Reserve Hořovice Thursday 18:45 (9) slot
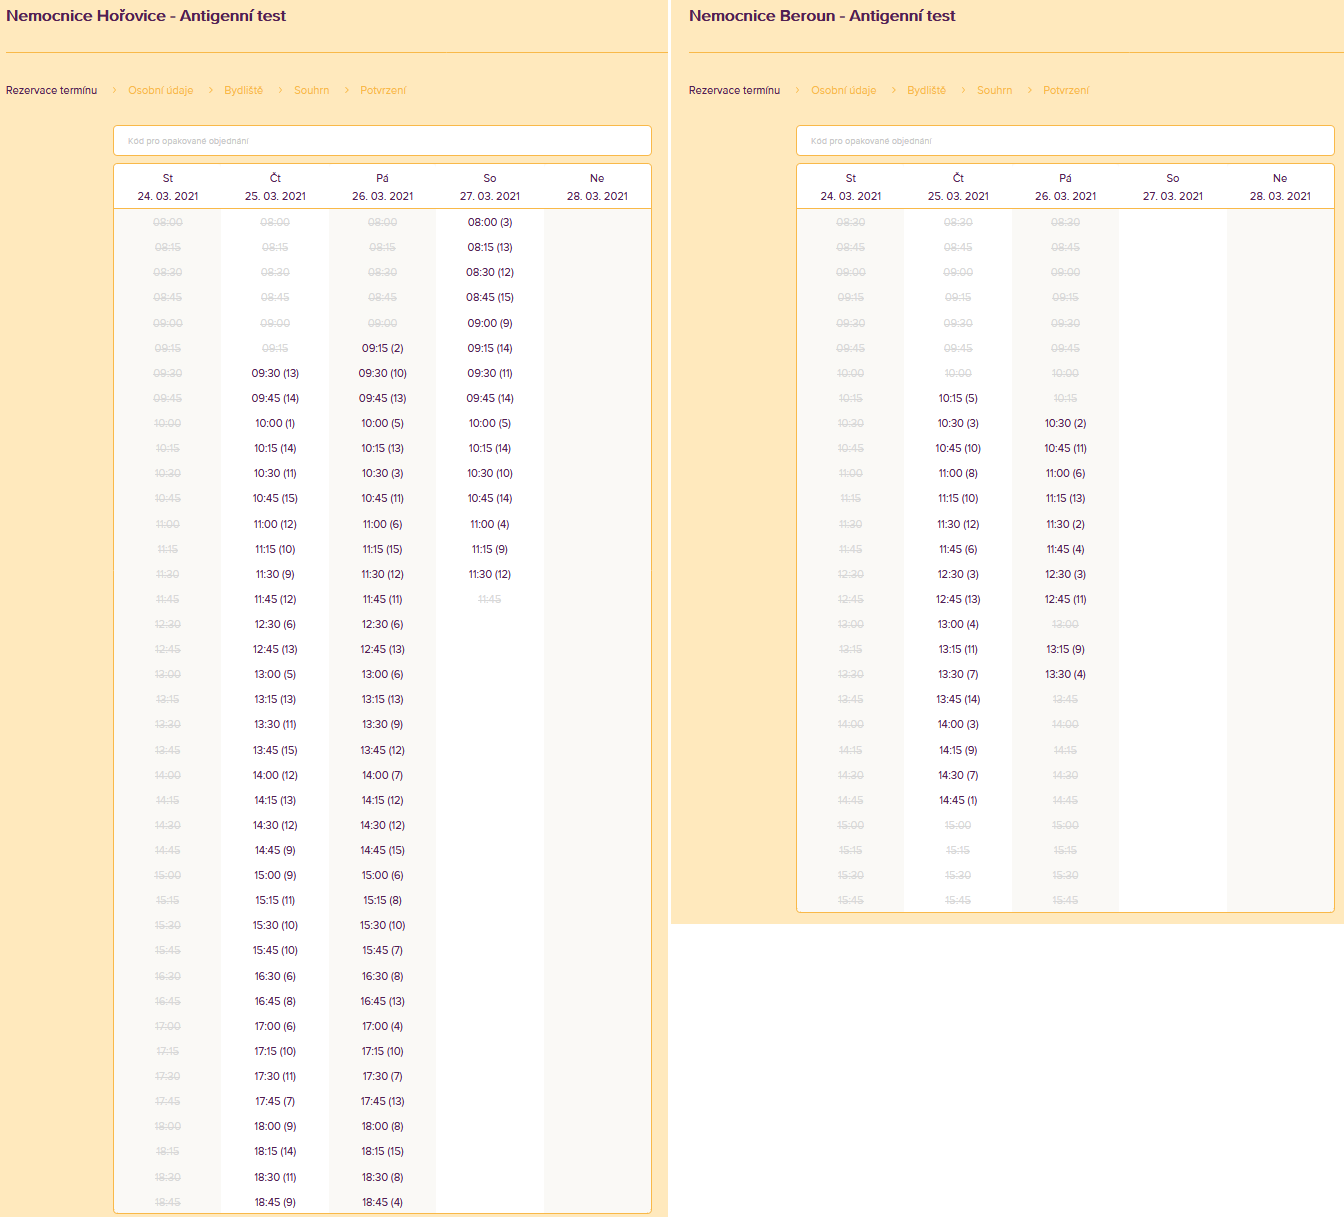The image size is (1344, 1217). [275, 1202]
